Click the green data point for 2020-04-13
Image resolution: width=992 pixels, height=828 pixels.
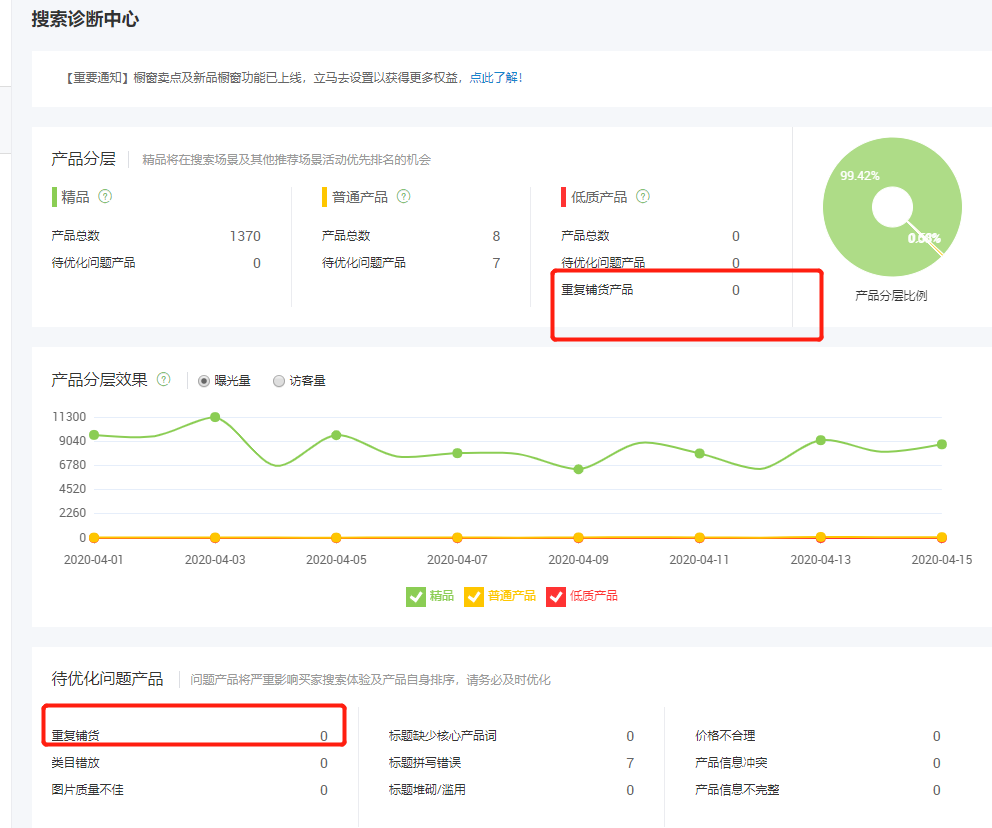tap(821, 440)
